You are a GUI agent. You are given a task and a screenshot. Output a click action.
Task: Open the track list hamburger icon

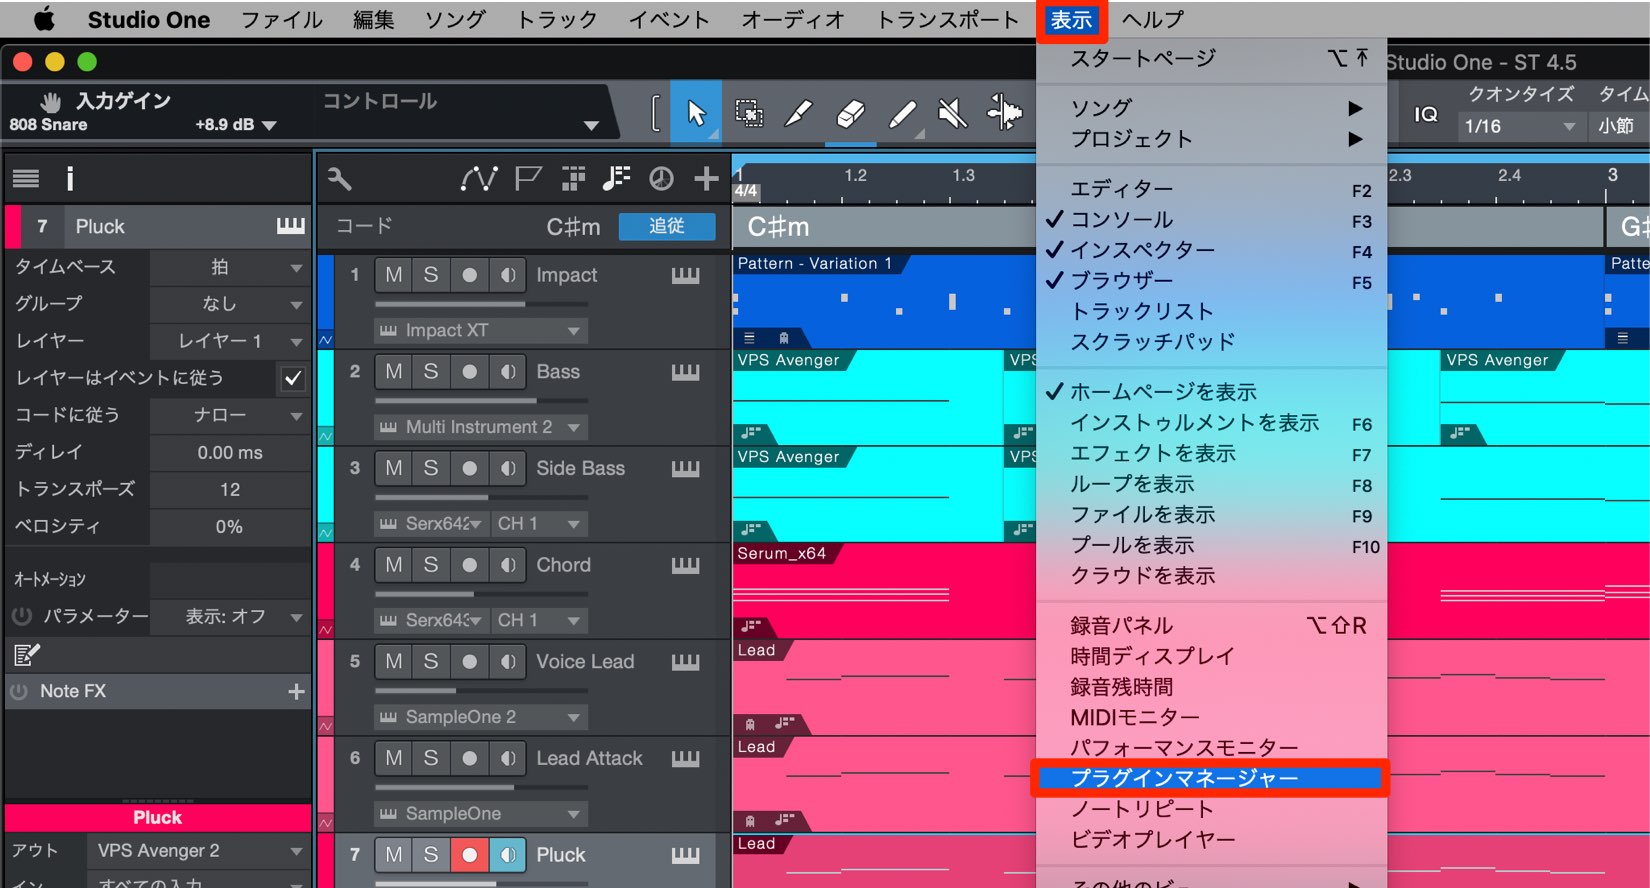26,179
